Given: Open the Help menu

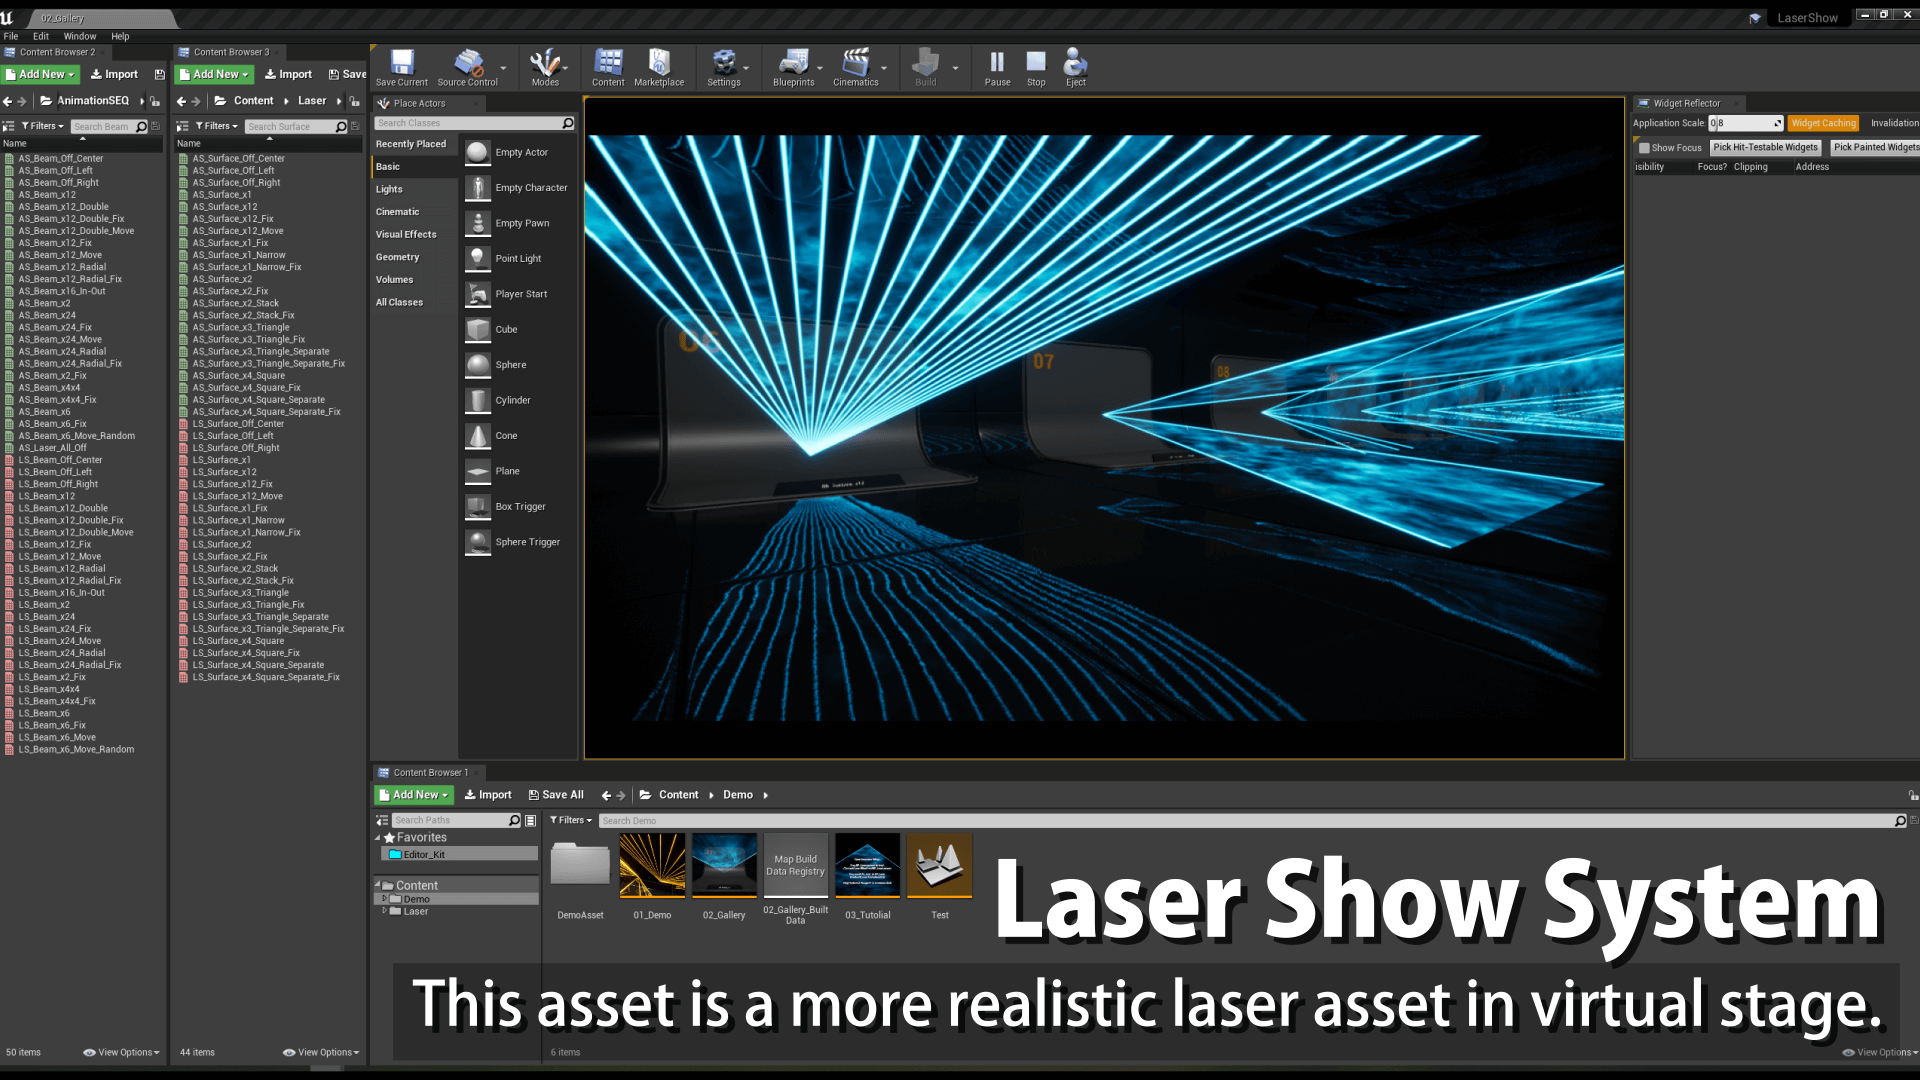Looking at the screenshot, I should click(120, 36).
